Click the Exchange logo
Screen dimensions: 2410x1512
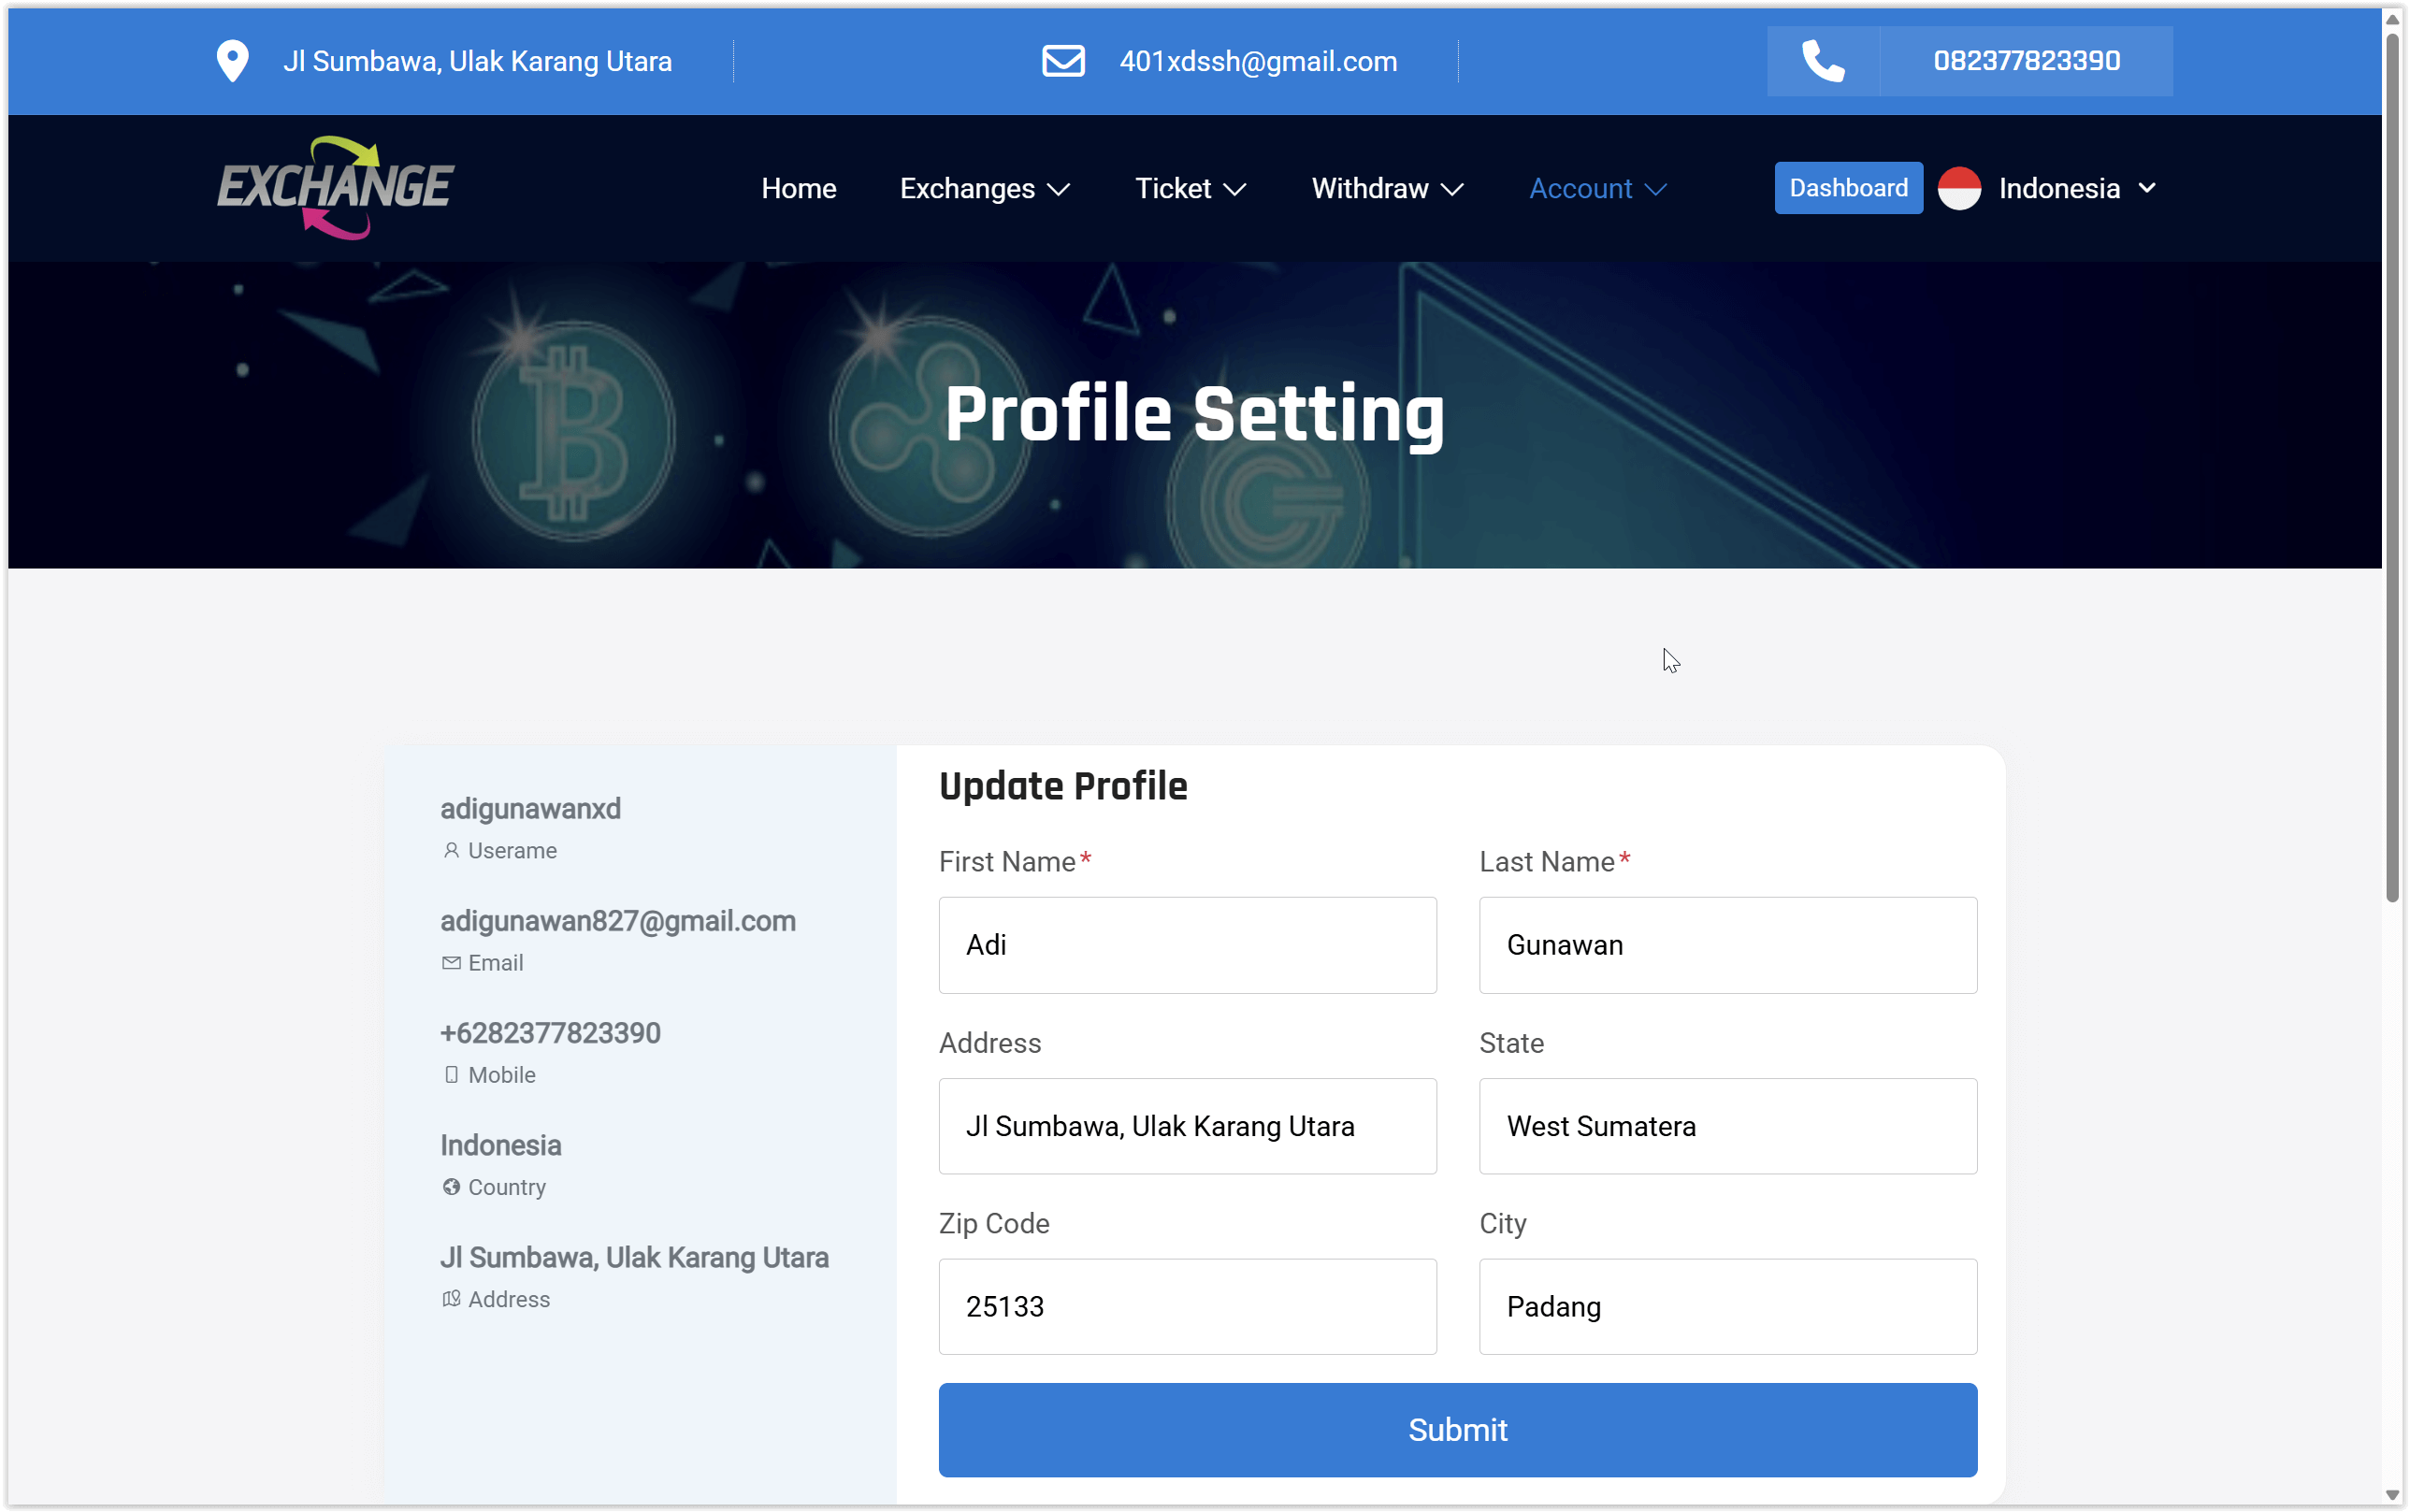pos(336,188)
